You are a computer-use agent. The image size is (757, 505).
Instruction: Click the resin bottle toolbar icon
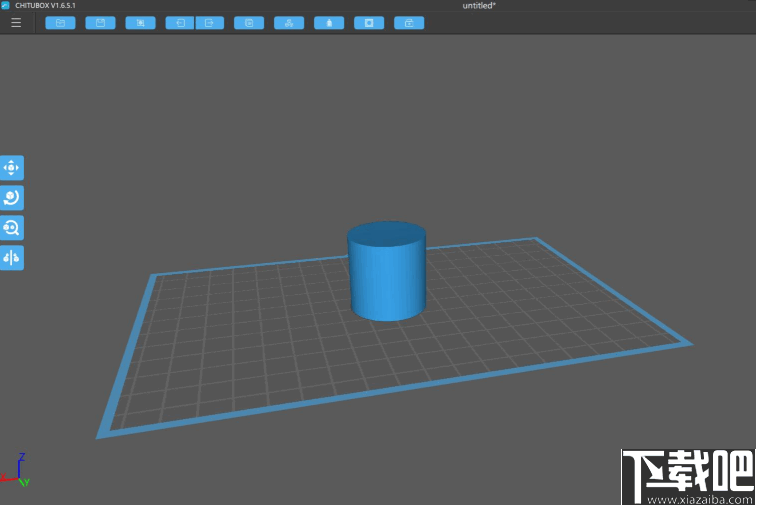(x=329, y=23)
